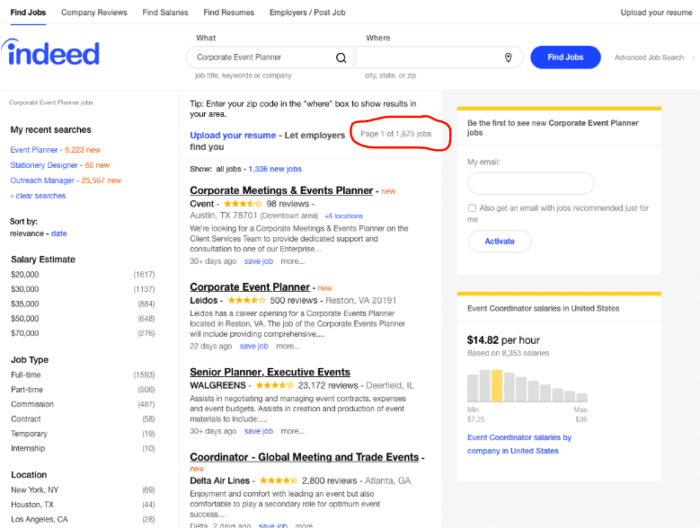Open Advanced Job Search link
This screenshot has height=528, width=700.
[x=649, y=58]
